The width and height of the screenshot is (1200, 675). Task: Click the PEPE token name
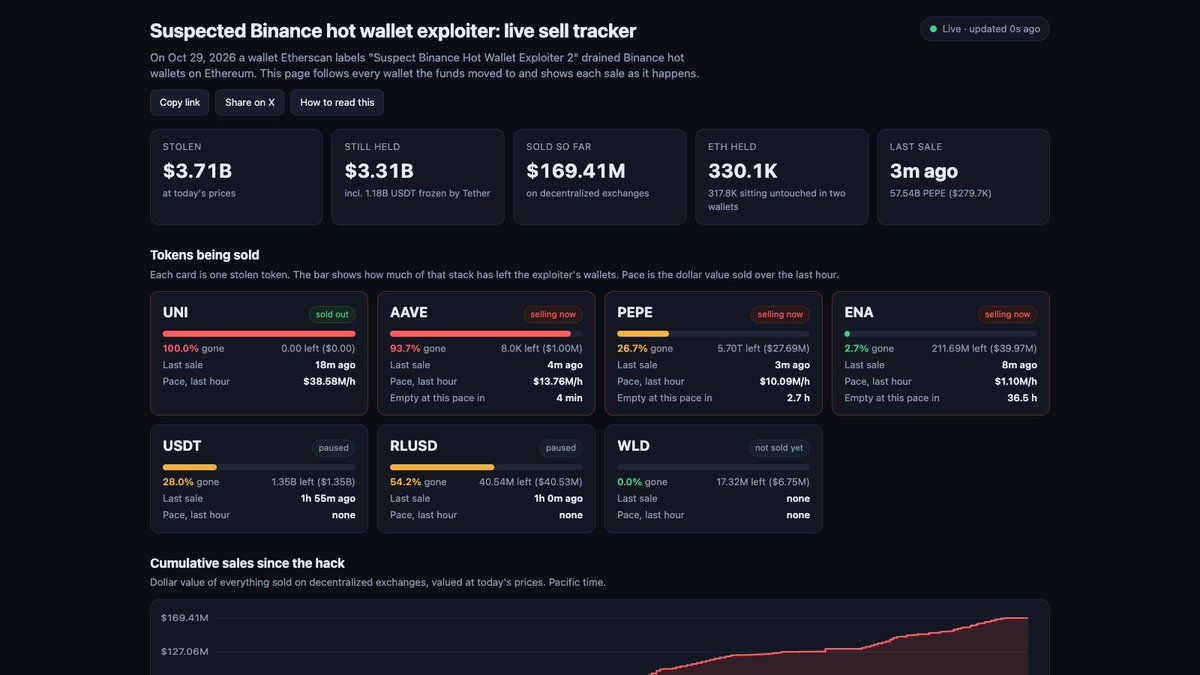coord(635,313)
